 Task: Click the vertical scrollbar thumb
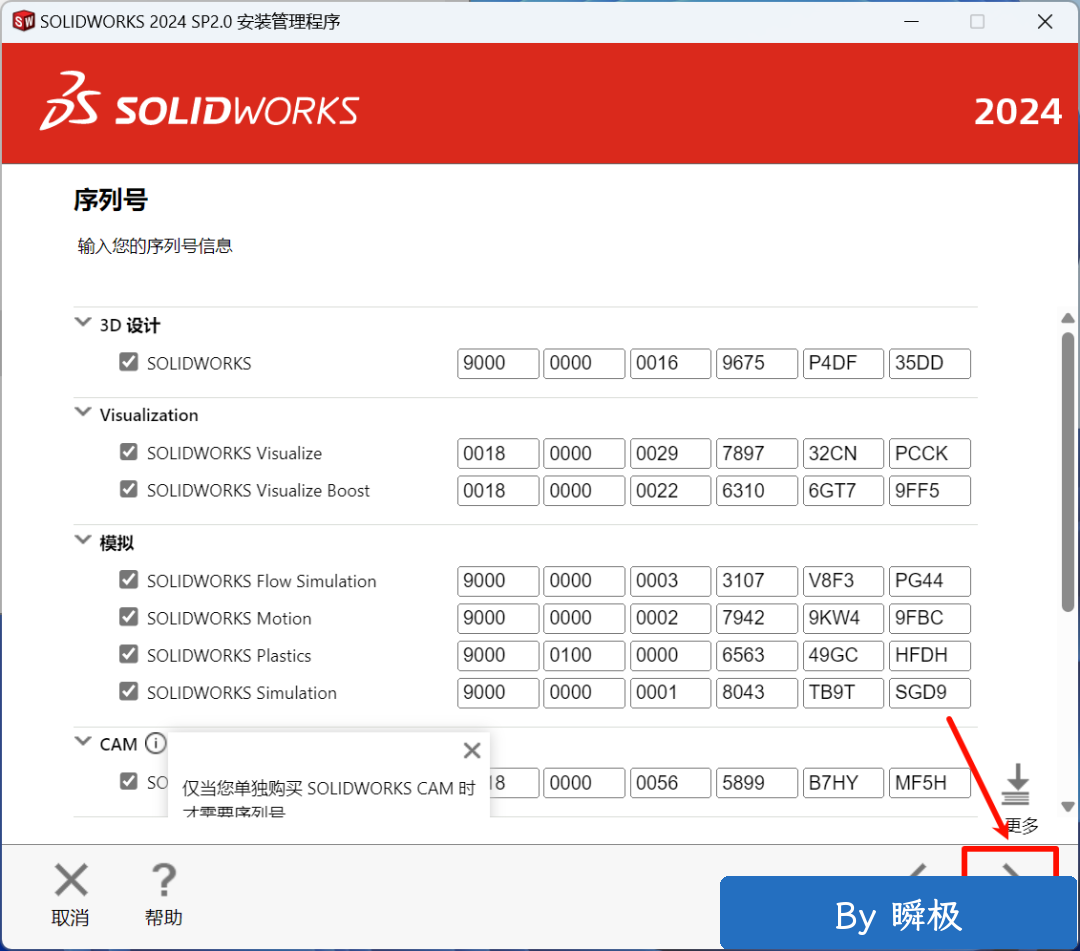[x=1067, y=470]
